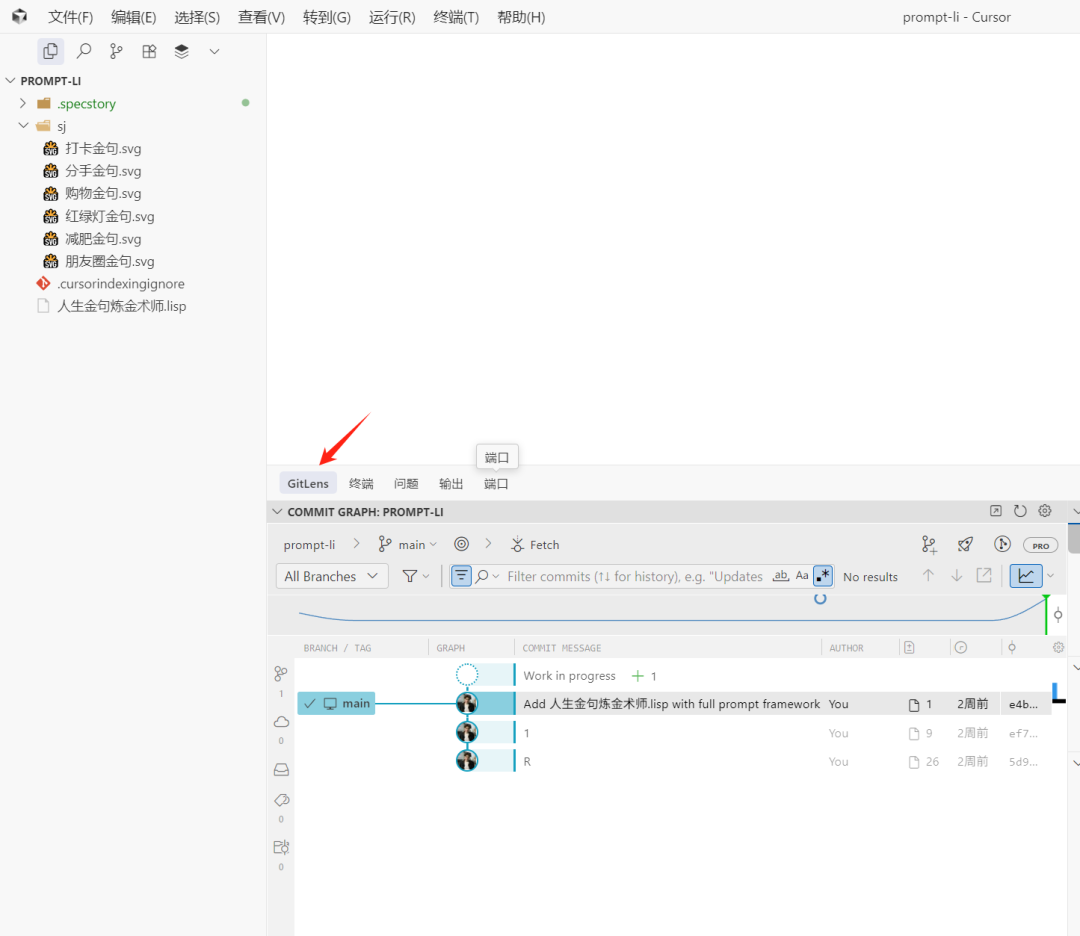Open commit graph in editor area icon

point(996,511)
